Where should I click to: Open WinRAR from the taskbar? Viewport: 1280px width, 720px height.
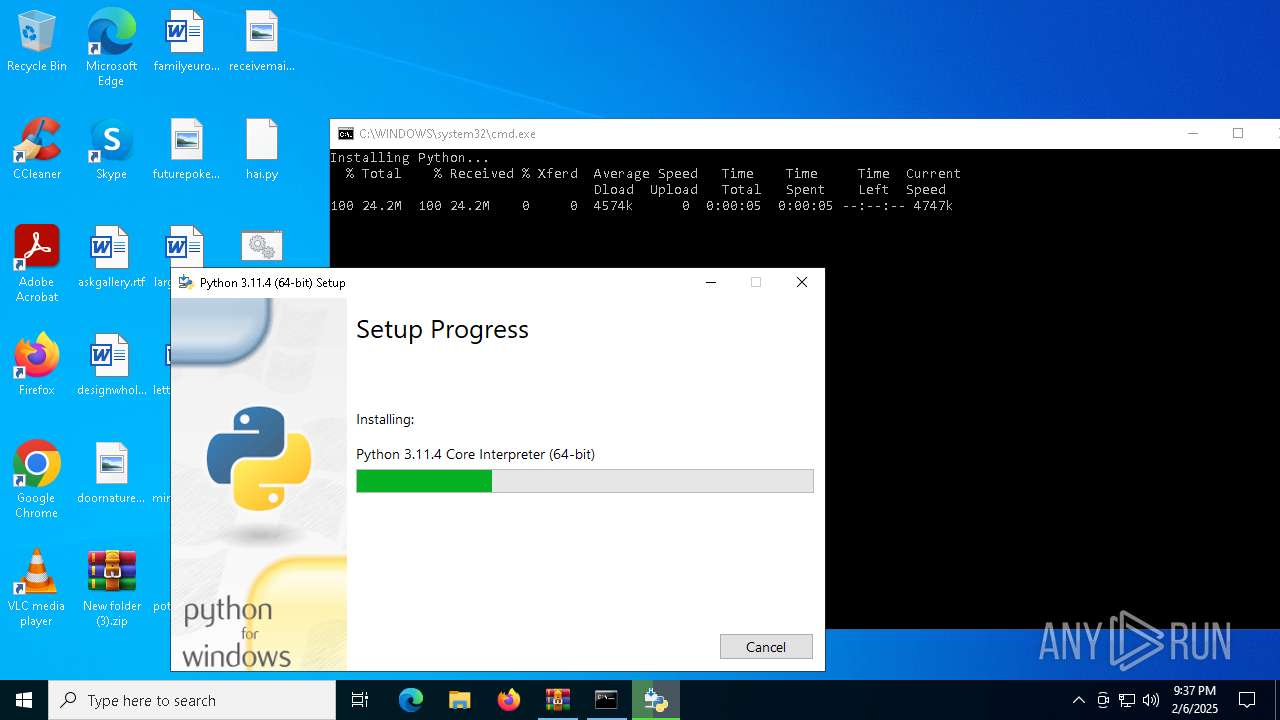coord(557,700)
